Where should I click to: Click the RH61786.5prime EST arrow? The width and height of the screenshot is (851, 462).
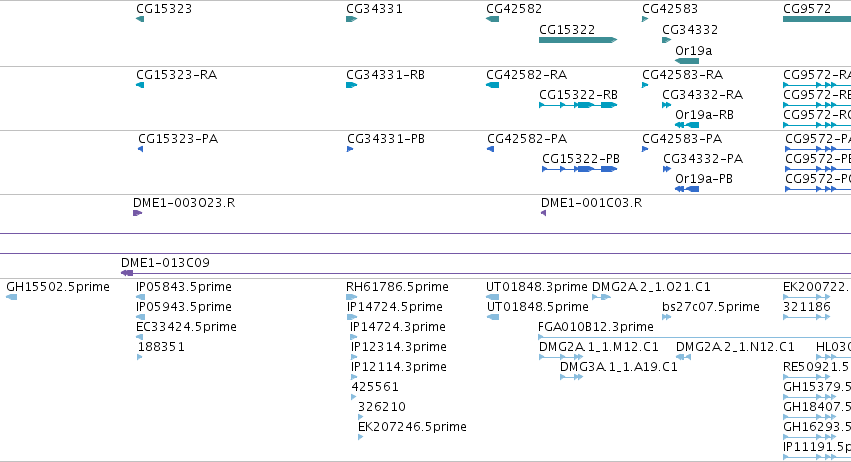352,297
